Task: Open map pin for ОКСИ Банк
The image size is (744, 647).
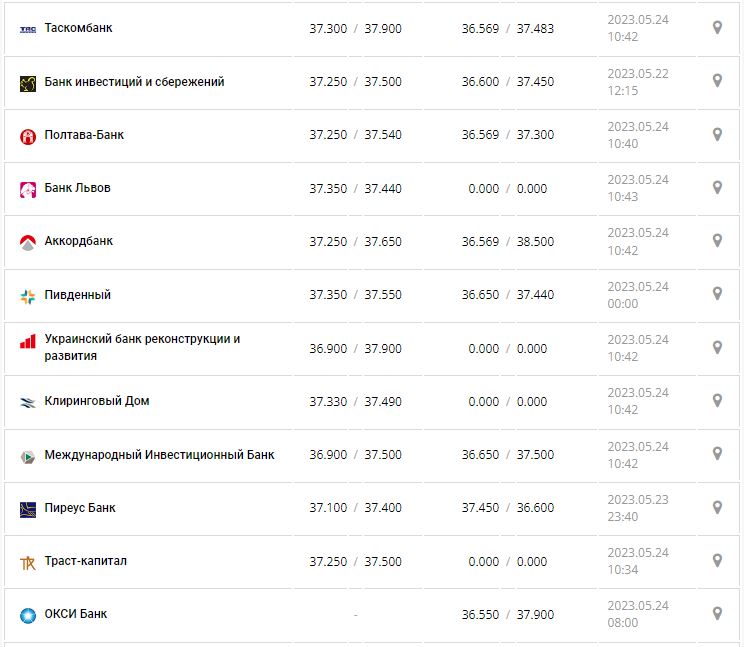Action: coord(717,614)
